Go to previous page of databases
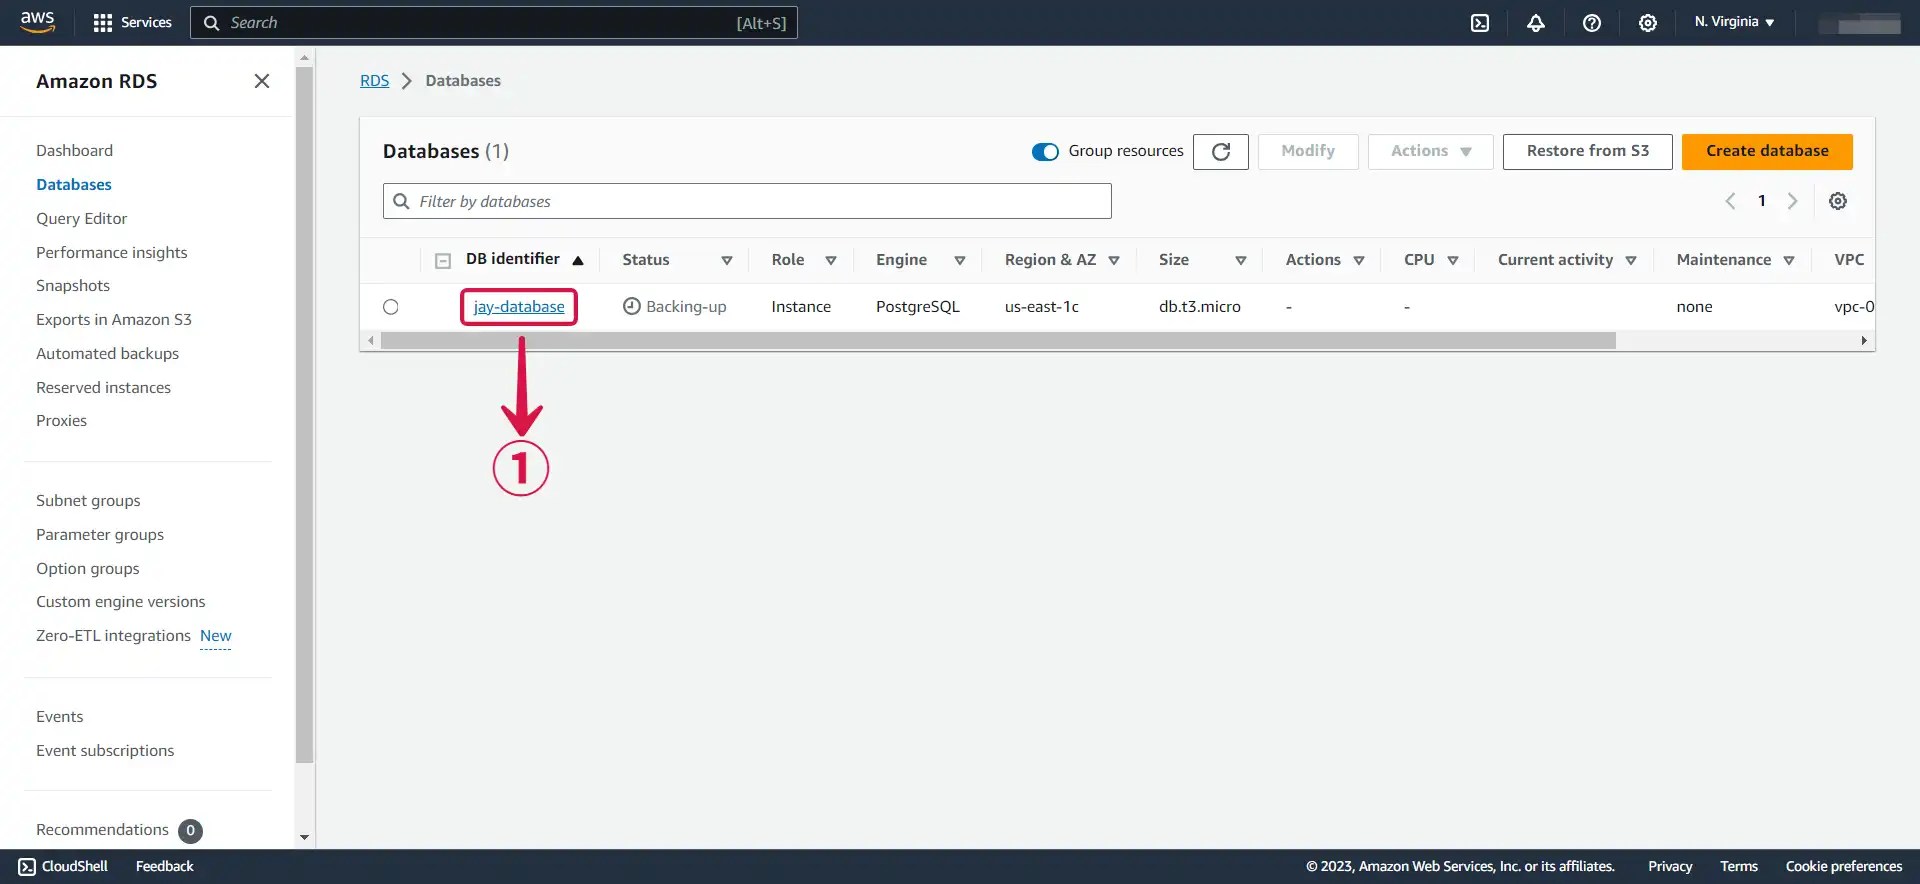1920x884 pixels. [x=1730, y=201]
